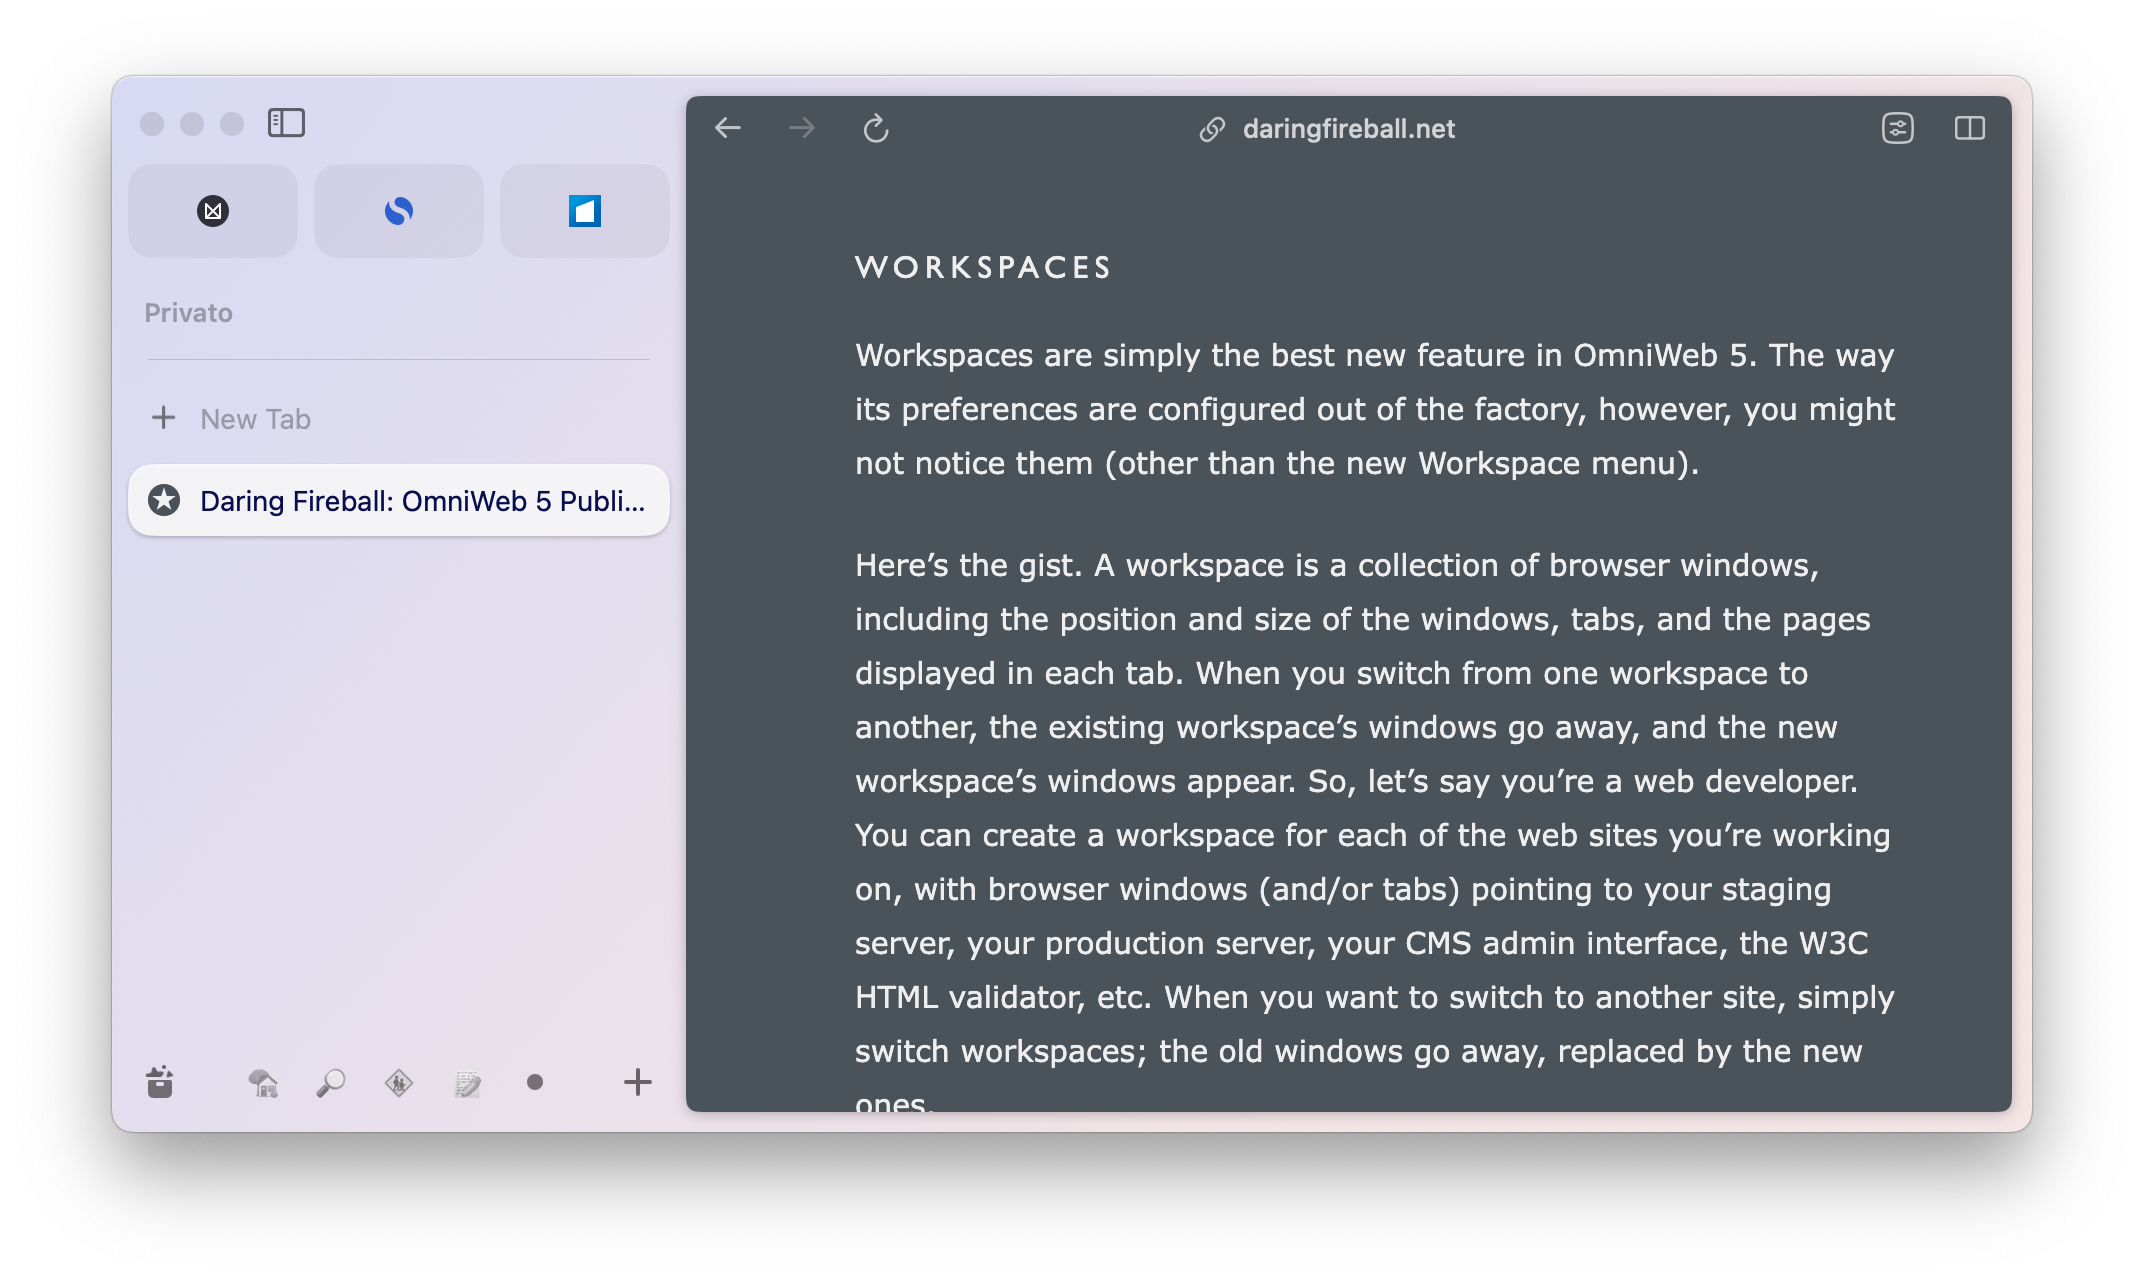Select the current Privato space dot

(535, 1082)
